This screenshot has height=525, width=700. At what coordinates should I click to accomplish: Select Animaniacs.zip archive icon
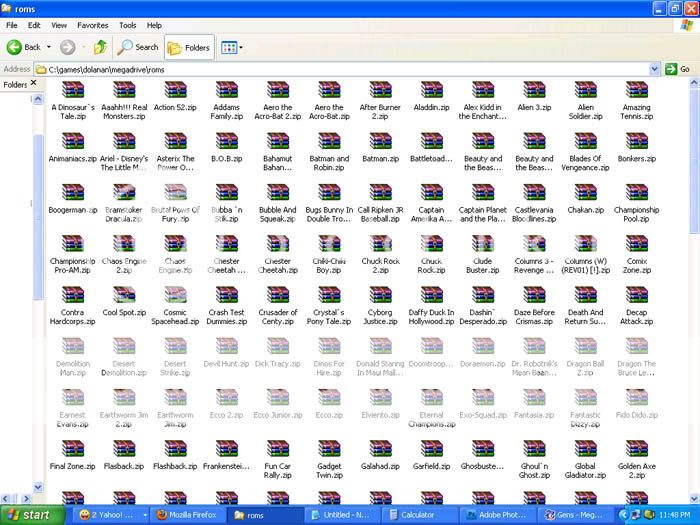point(73,141)
